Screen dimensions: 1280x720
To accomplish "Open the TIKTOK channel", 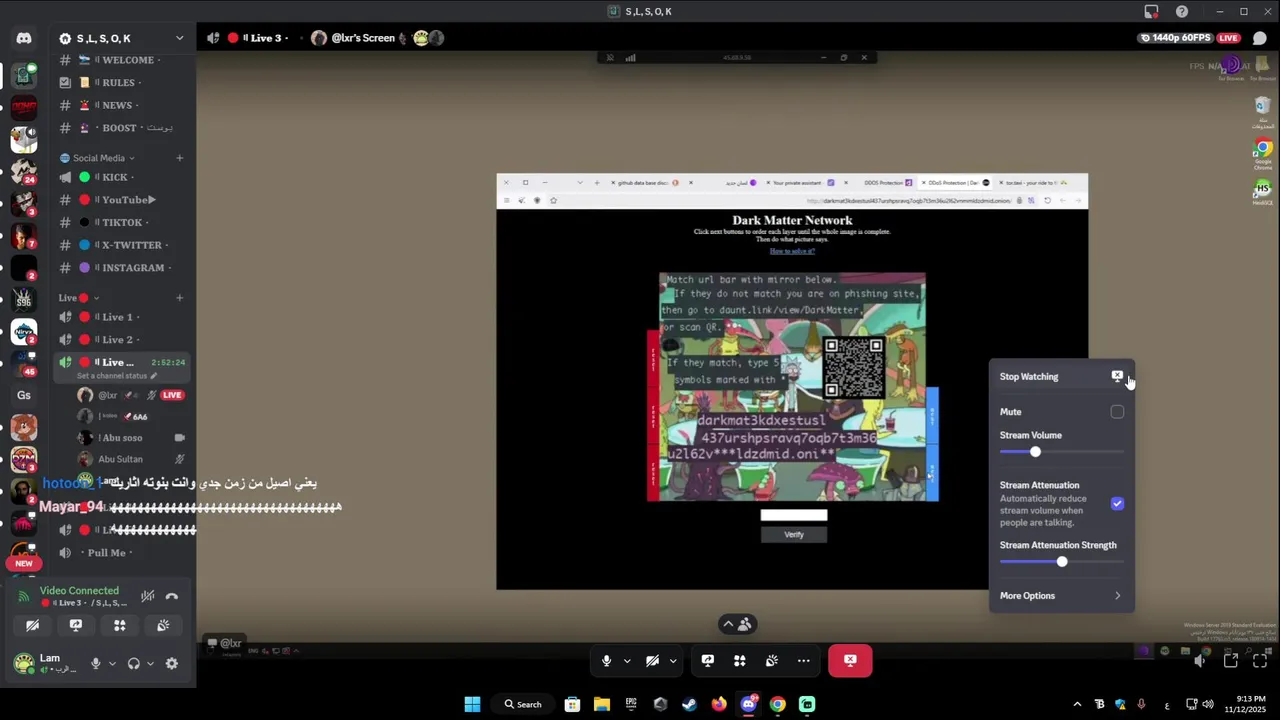I will click(x=122, y=223).
